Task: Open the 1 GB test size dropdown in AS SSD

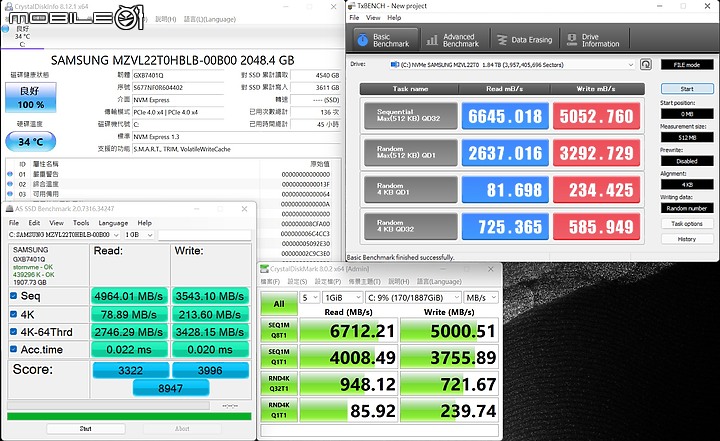Action: (139, 235)
